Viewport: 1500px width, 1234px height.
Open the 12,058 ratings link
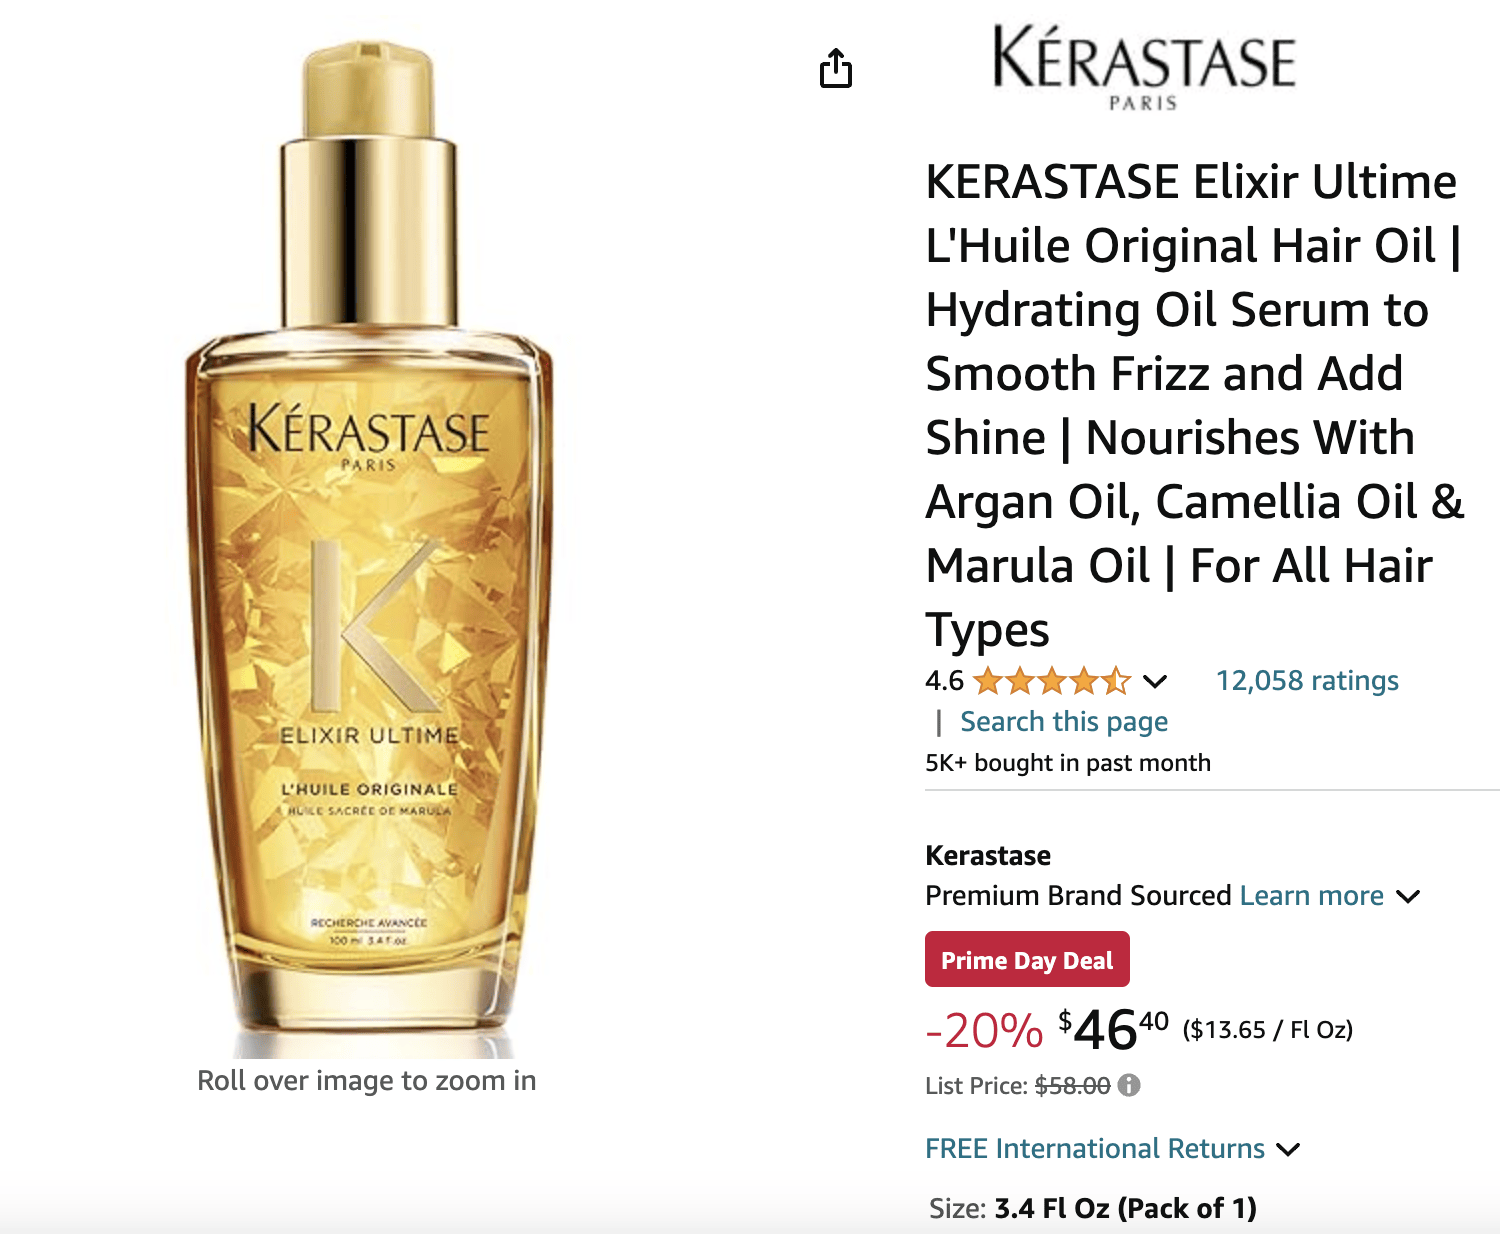pyautogui.click(x=1307, y=681)
